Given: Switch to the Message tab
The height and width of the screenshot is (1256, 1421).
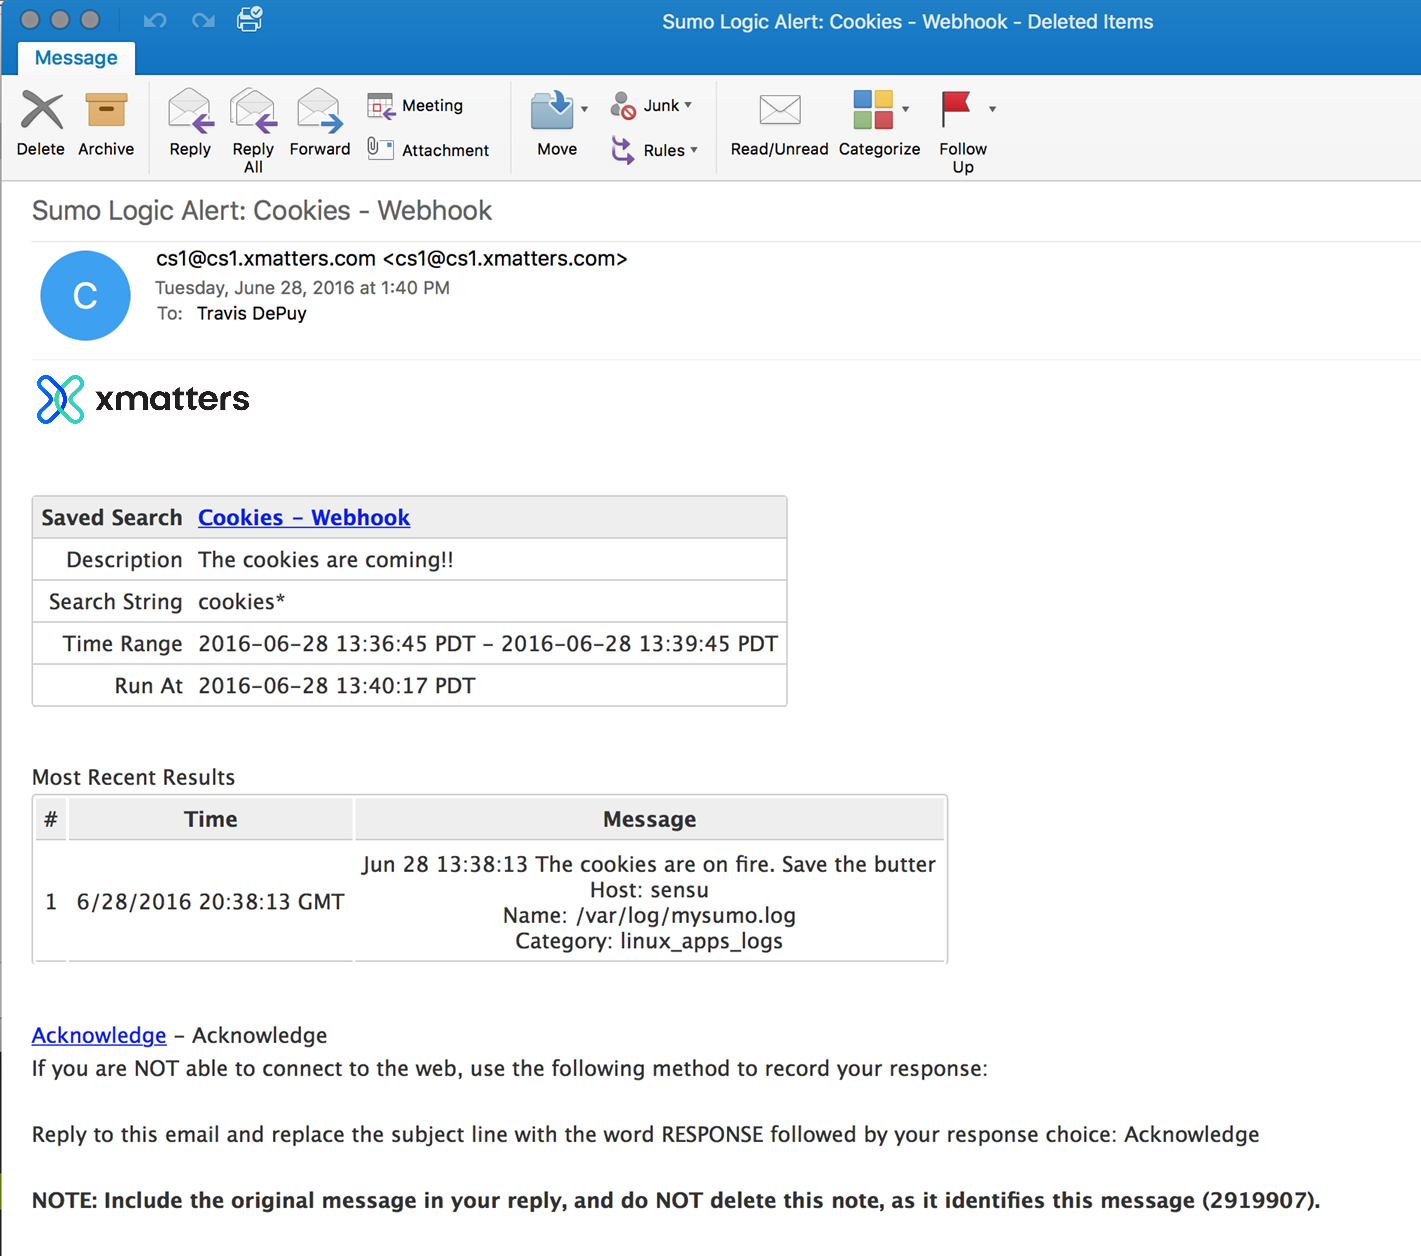Looking at the screenshot, I should click(76, 58).
